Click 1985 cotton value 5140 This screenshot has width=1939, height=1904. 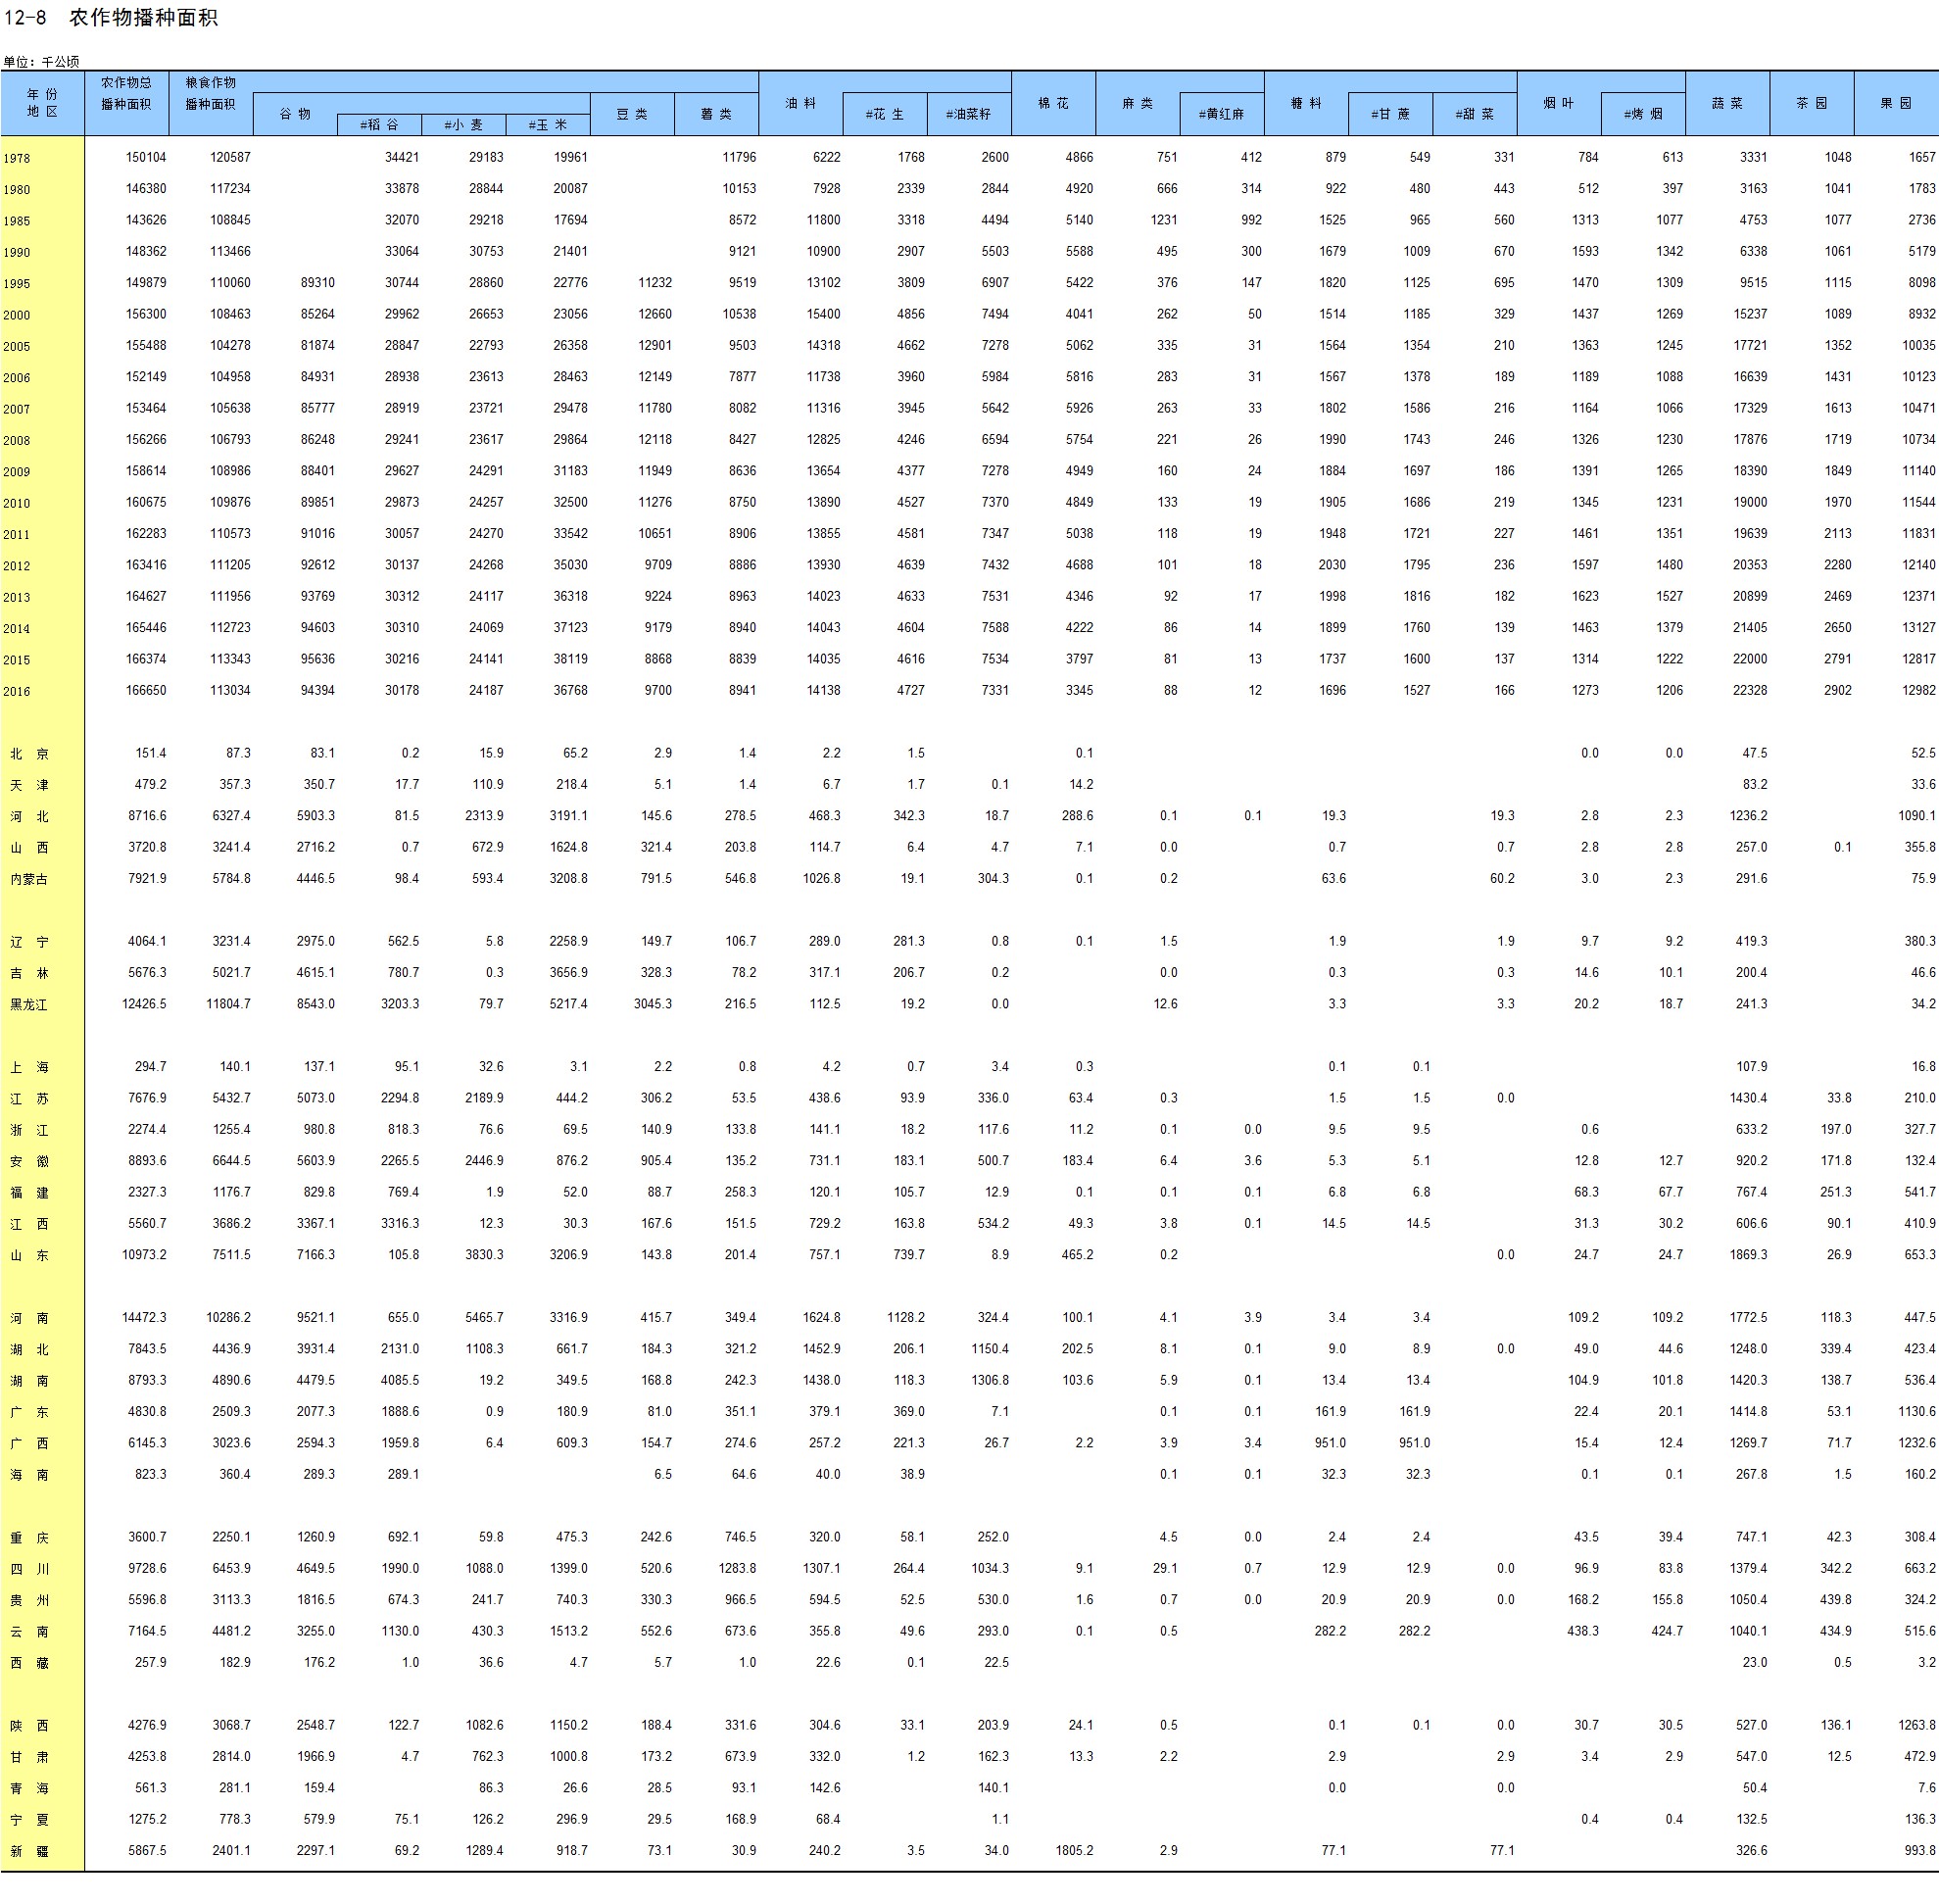1079,220
